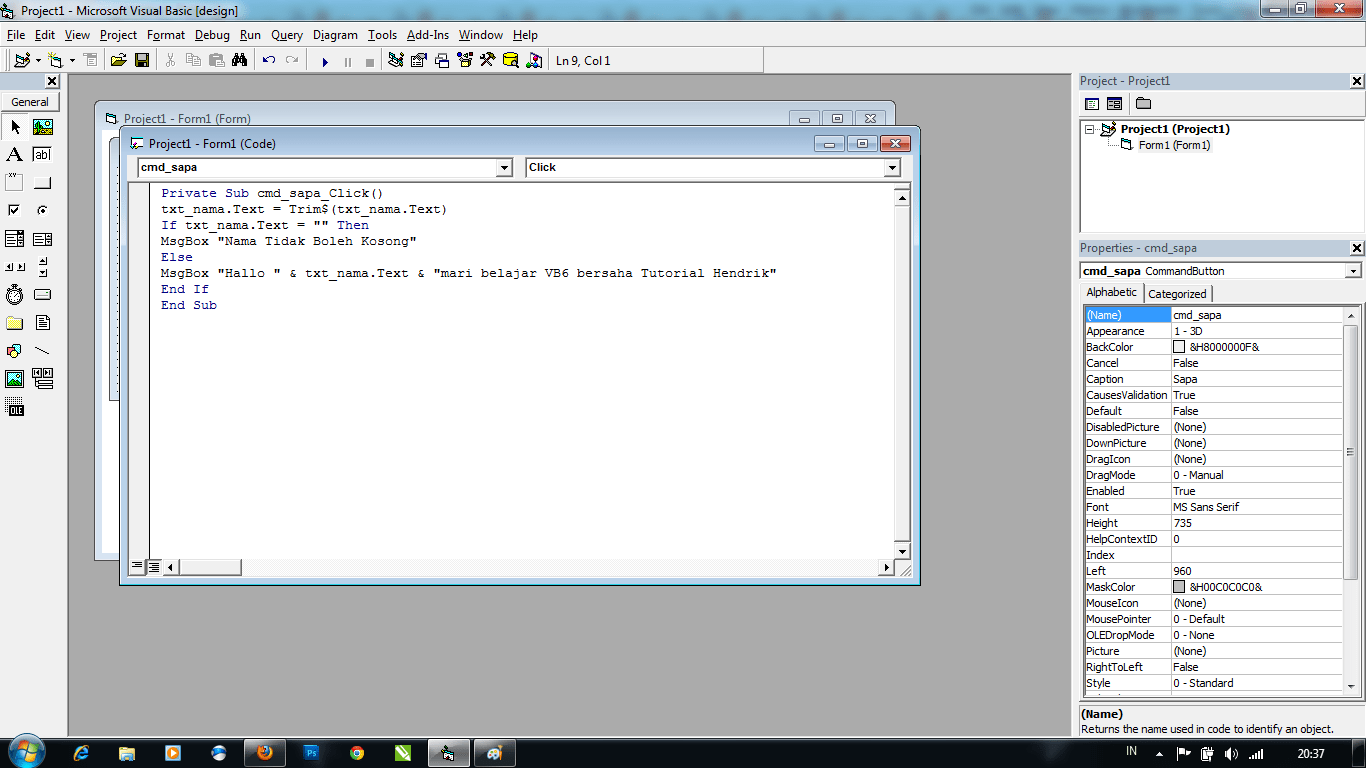Open the Properties Window toolbar icon
1366x768 pixels.
coord(419,61)
